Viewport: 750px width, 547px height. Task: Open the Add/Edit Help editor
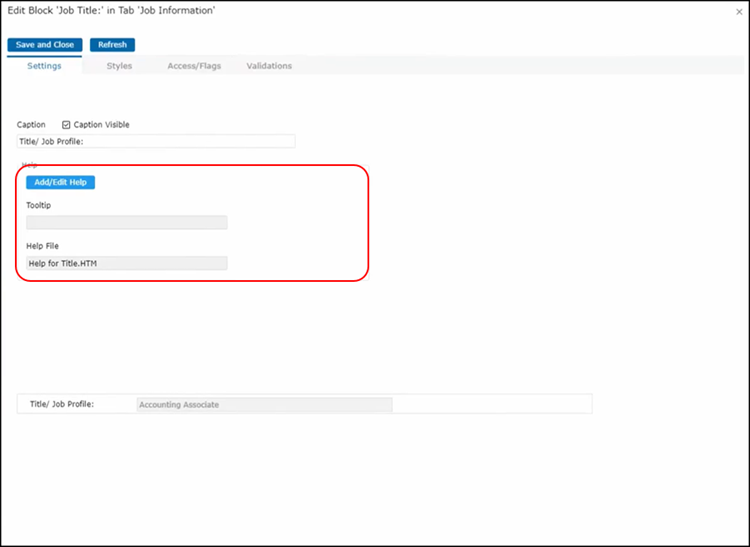(x=60, y=182)
